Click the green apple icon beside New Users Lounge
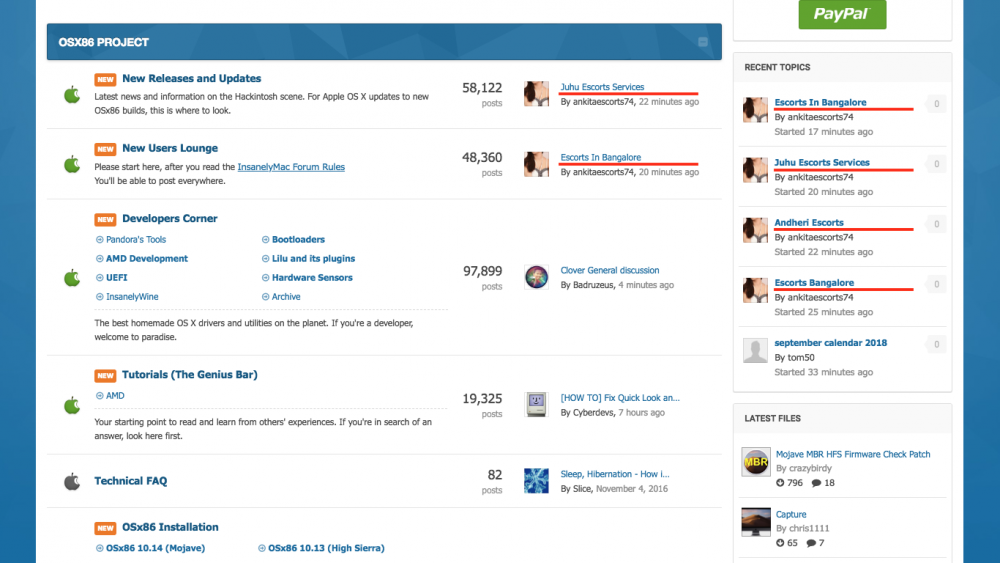The height and width of the screenshot is (563, 1000). pyautogui.click(x=72, y=164)
